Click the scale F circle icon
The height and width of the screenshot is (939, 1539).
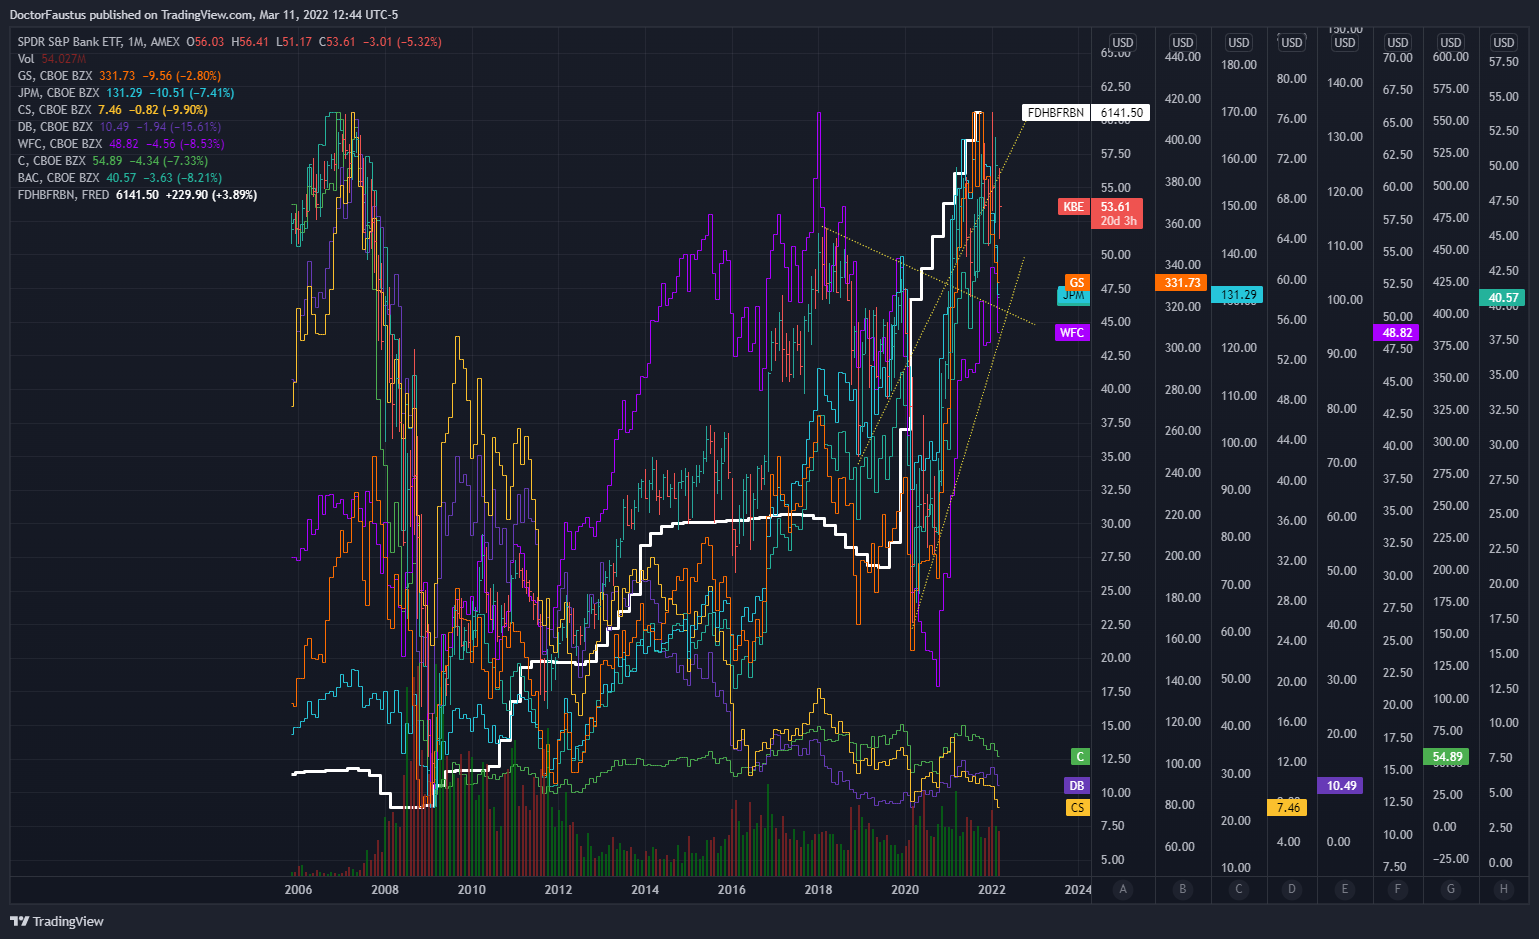(x=1398, y=889)
